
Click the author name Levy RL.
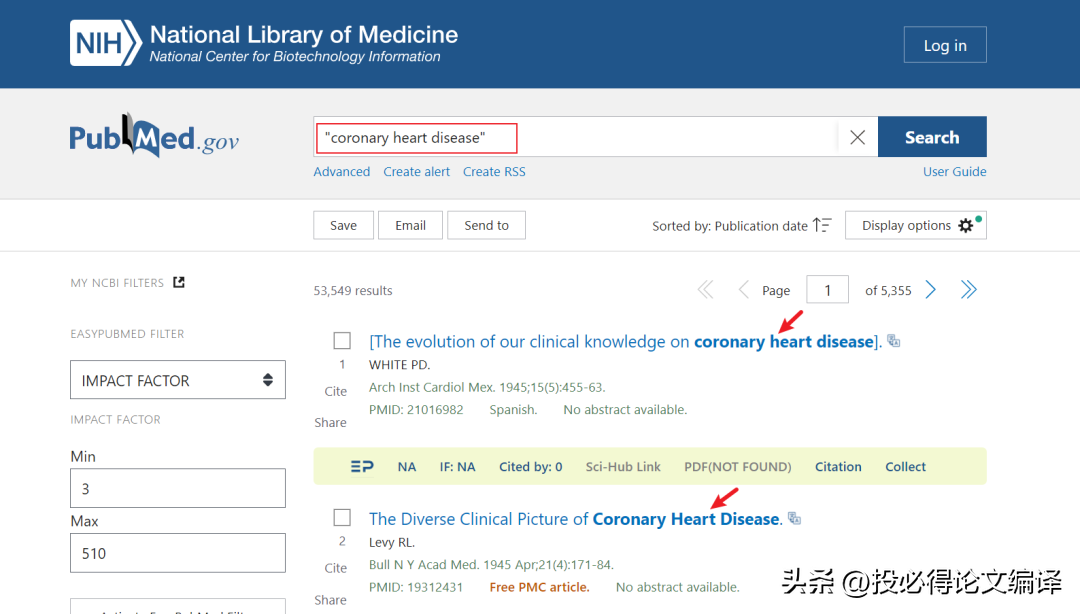[392, 542]
